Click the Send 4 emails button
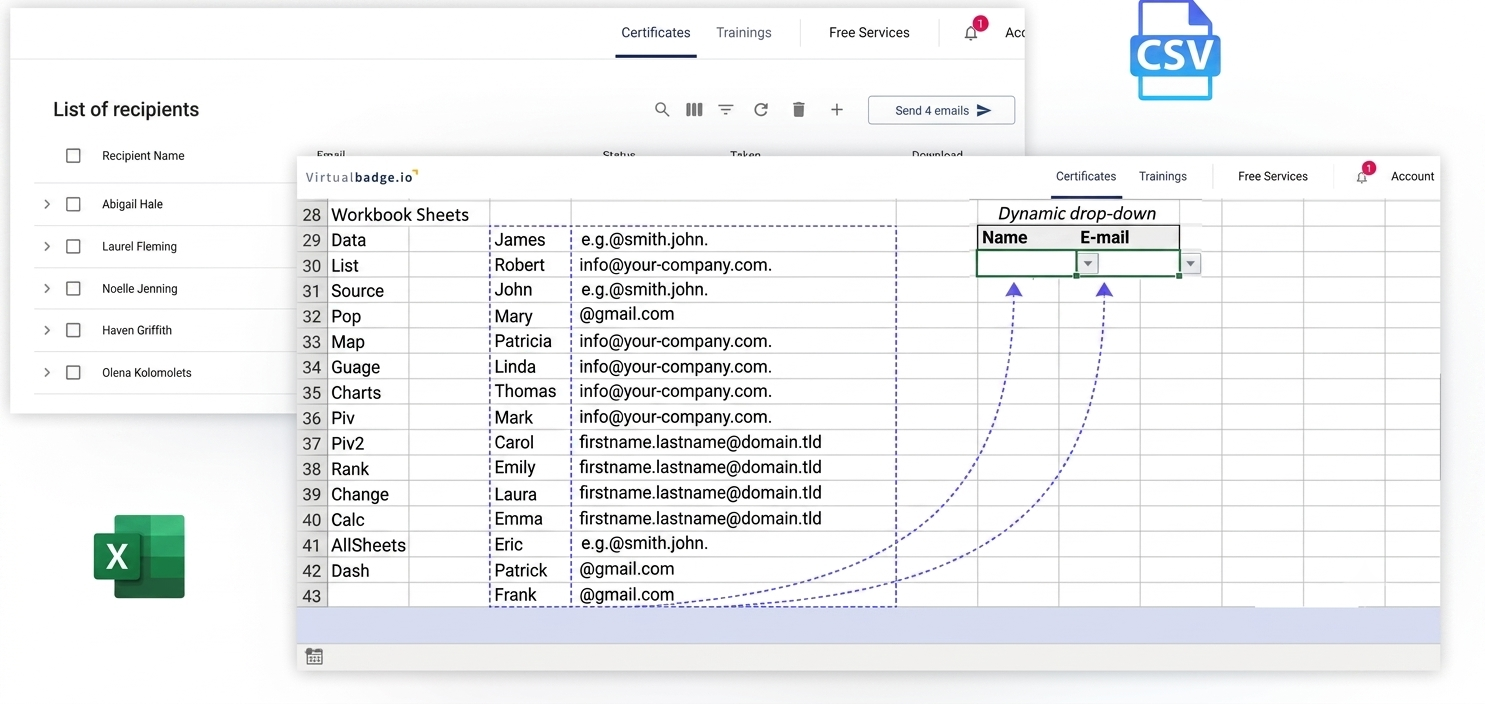The height and width of the screenshot is (704, 1485). [941, 110]
